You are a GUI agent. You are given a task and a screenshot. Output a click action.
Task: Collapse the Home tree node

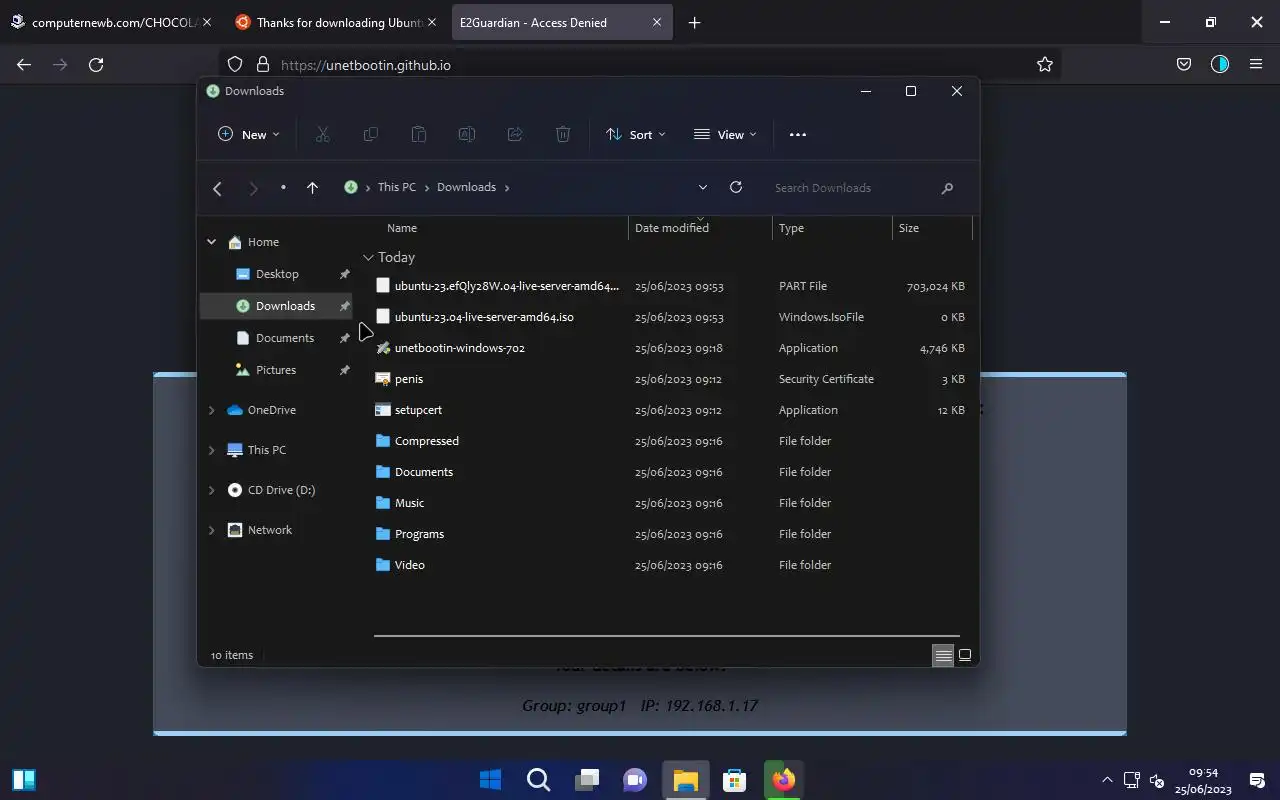pos(211,242)
